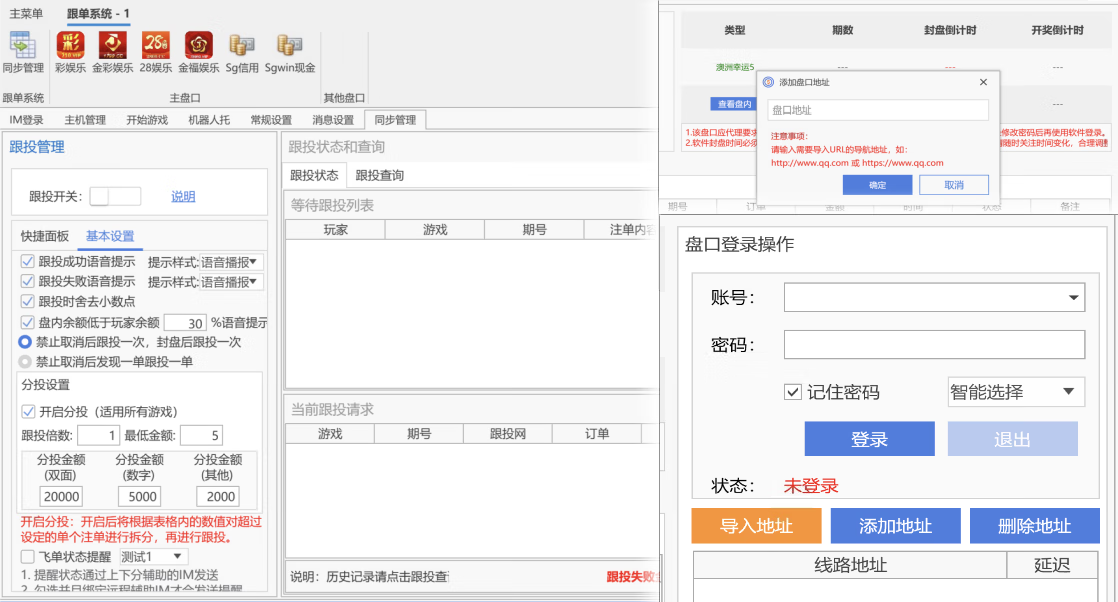
Task: Click the 盘口地址 input field
Action: tap(878, 110)
